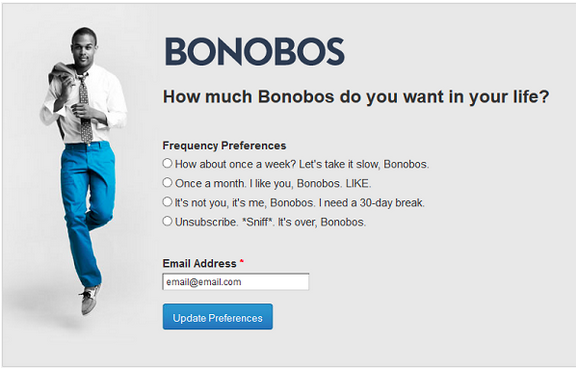The height and width of the screenshot is (374, 581).
Task: Click the "I like you, Bonobos. LIKE." label
Action: [x=310, y=183]
